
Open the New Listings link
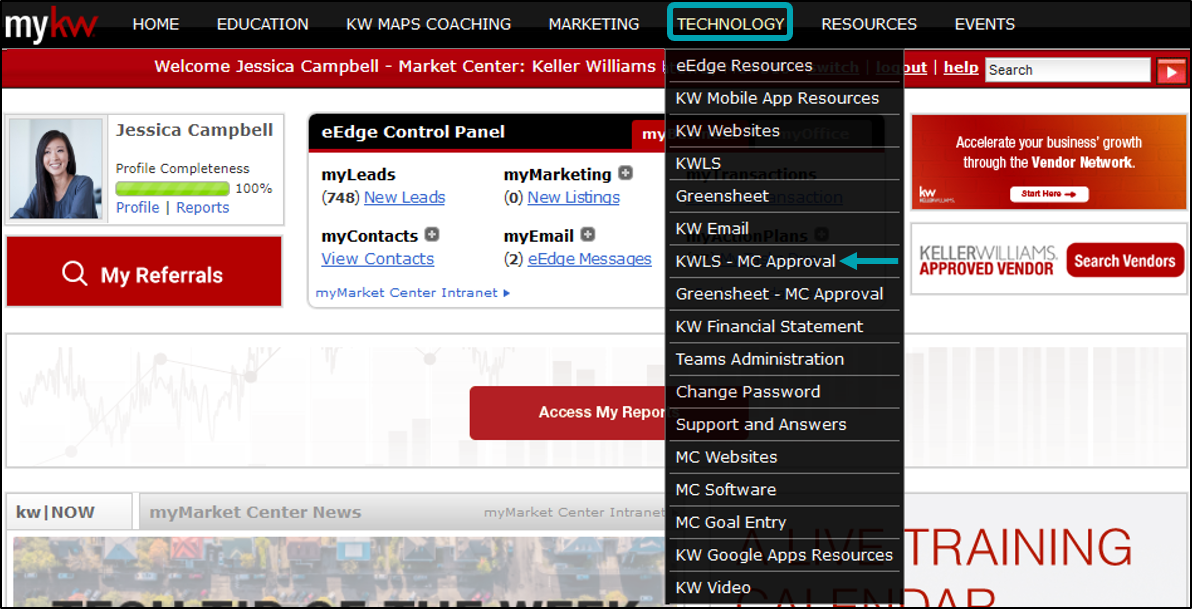click(x=573, y=198)
